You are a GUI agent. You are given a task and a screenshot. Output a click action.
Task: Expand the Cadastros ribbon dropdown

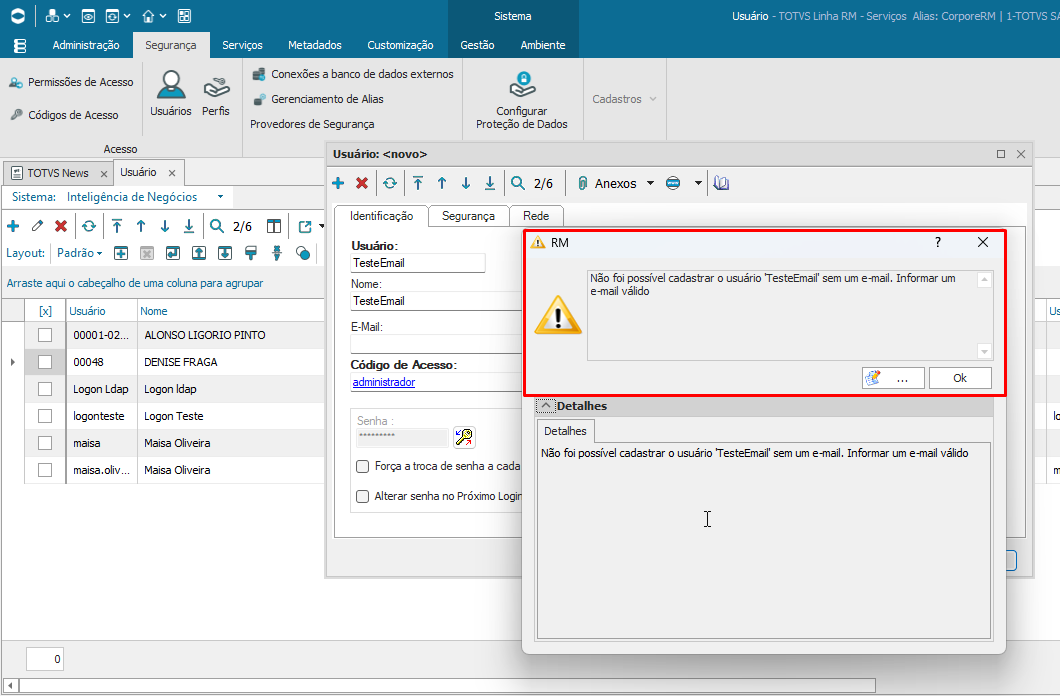[x=624, y=99]
